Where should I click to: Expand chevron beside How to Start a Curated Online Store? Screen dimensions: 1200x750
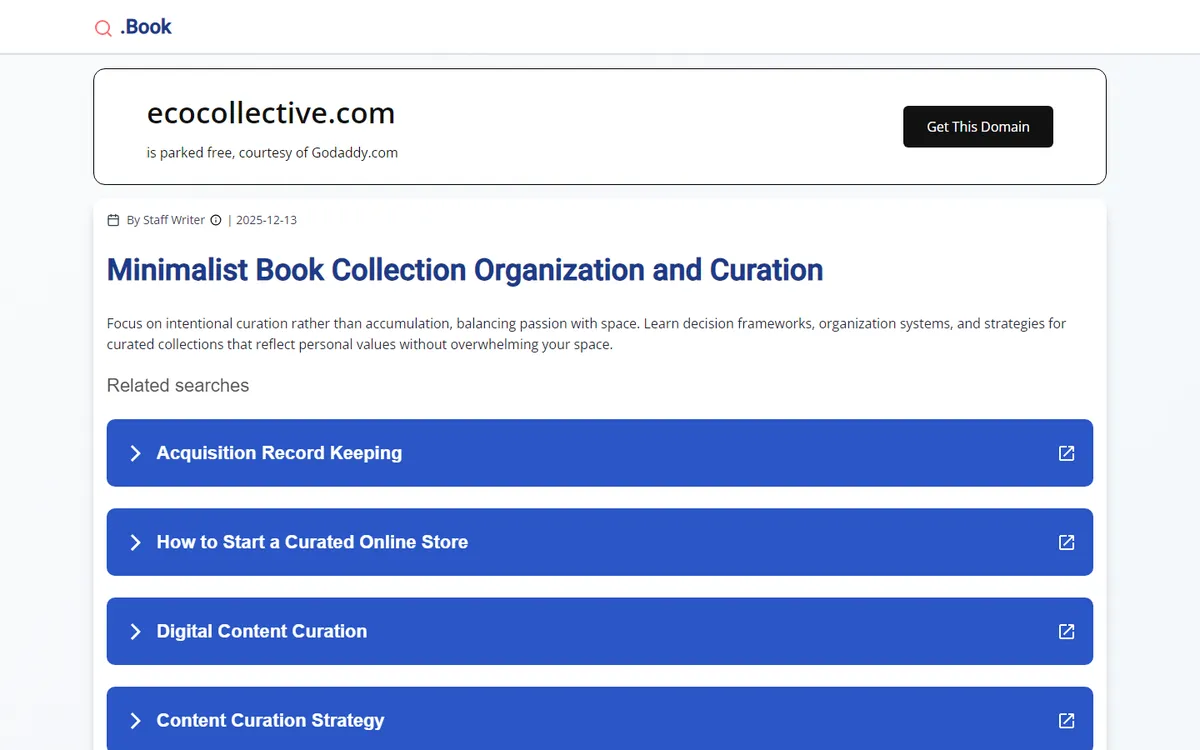click(135, 542)
